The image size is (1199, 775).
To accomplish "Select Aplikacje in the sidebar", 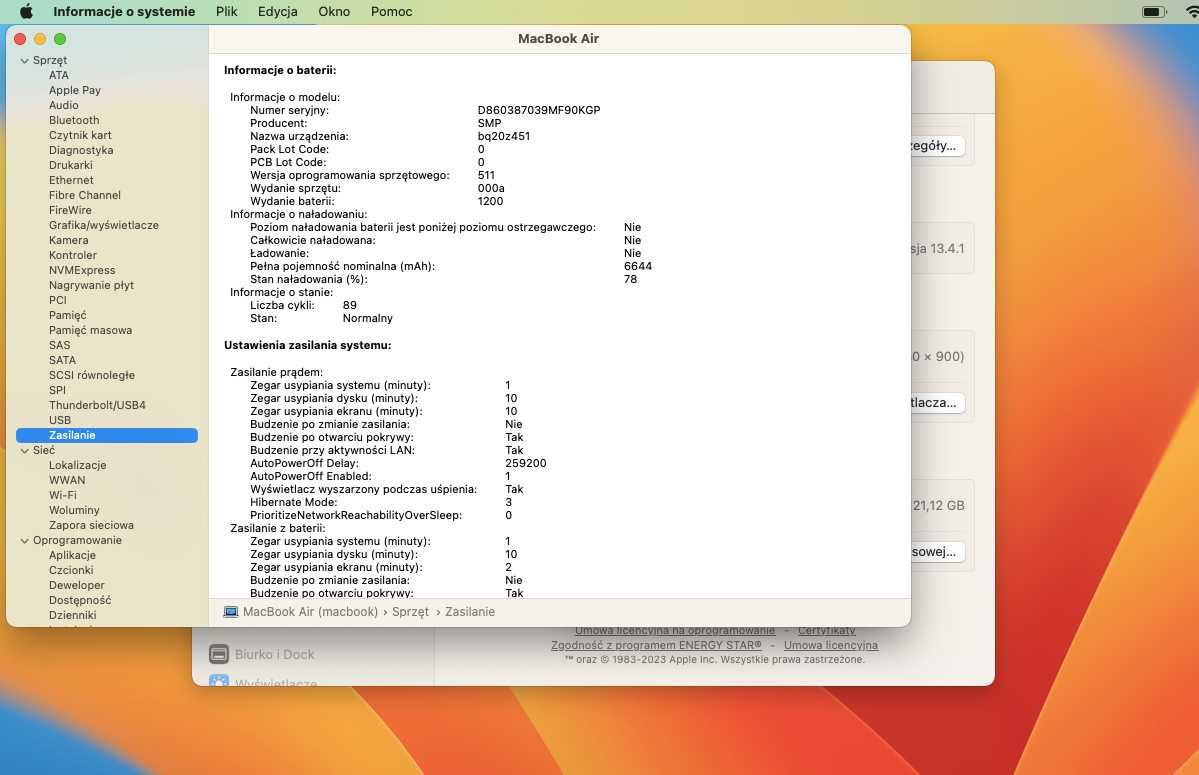I will pyautogui.click(x=73, y=556).
